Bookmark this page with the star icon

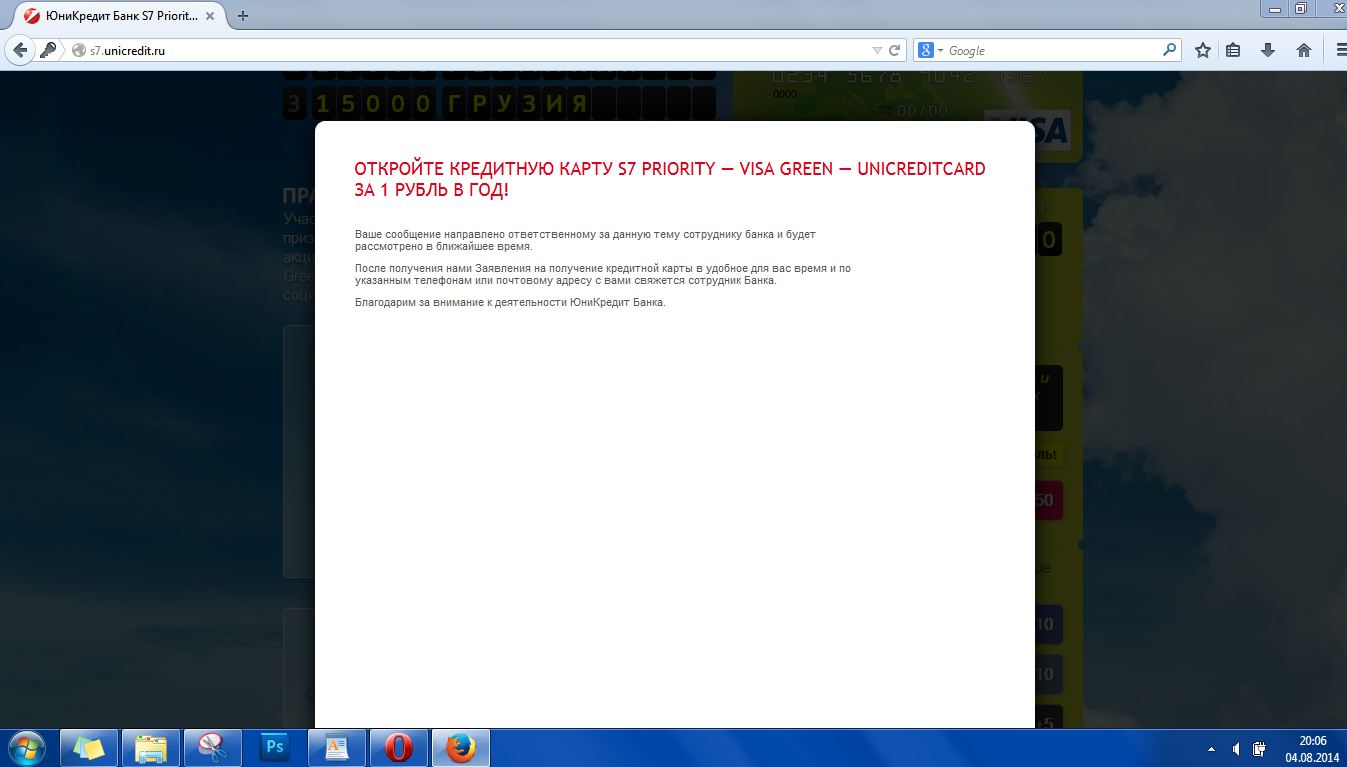coord(1203,50)
